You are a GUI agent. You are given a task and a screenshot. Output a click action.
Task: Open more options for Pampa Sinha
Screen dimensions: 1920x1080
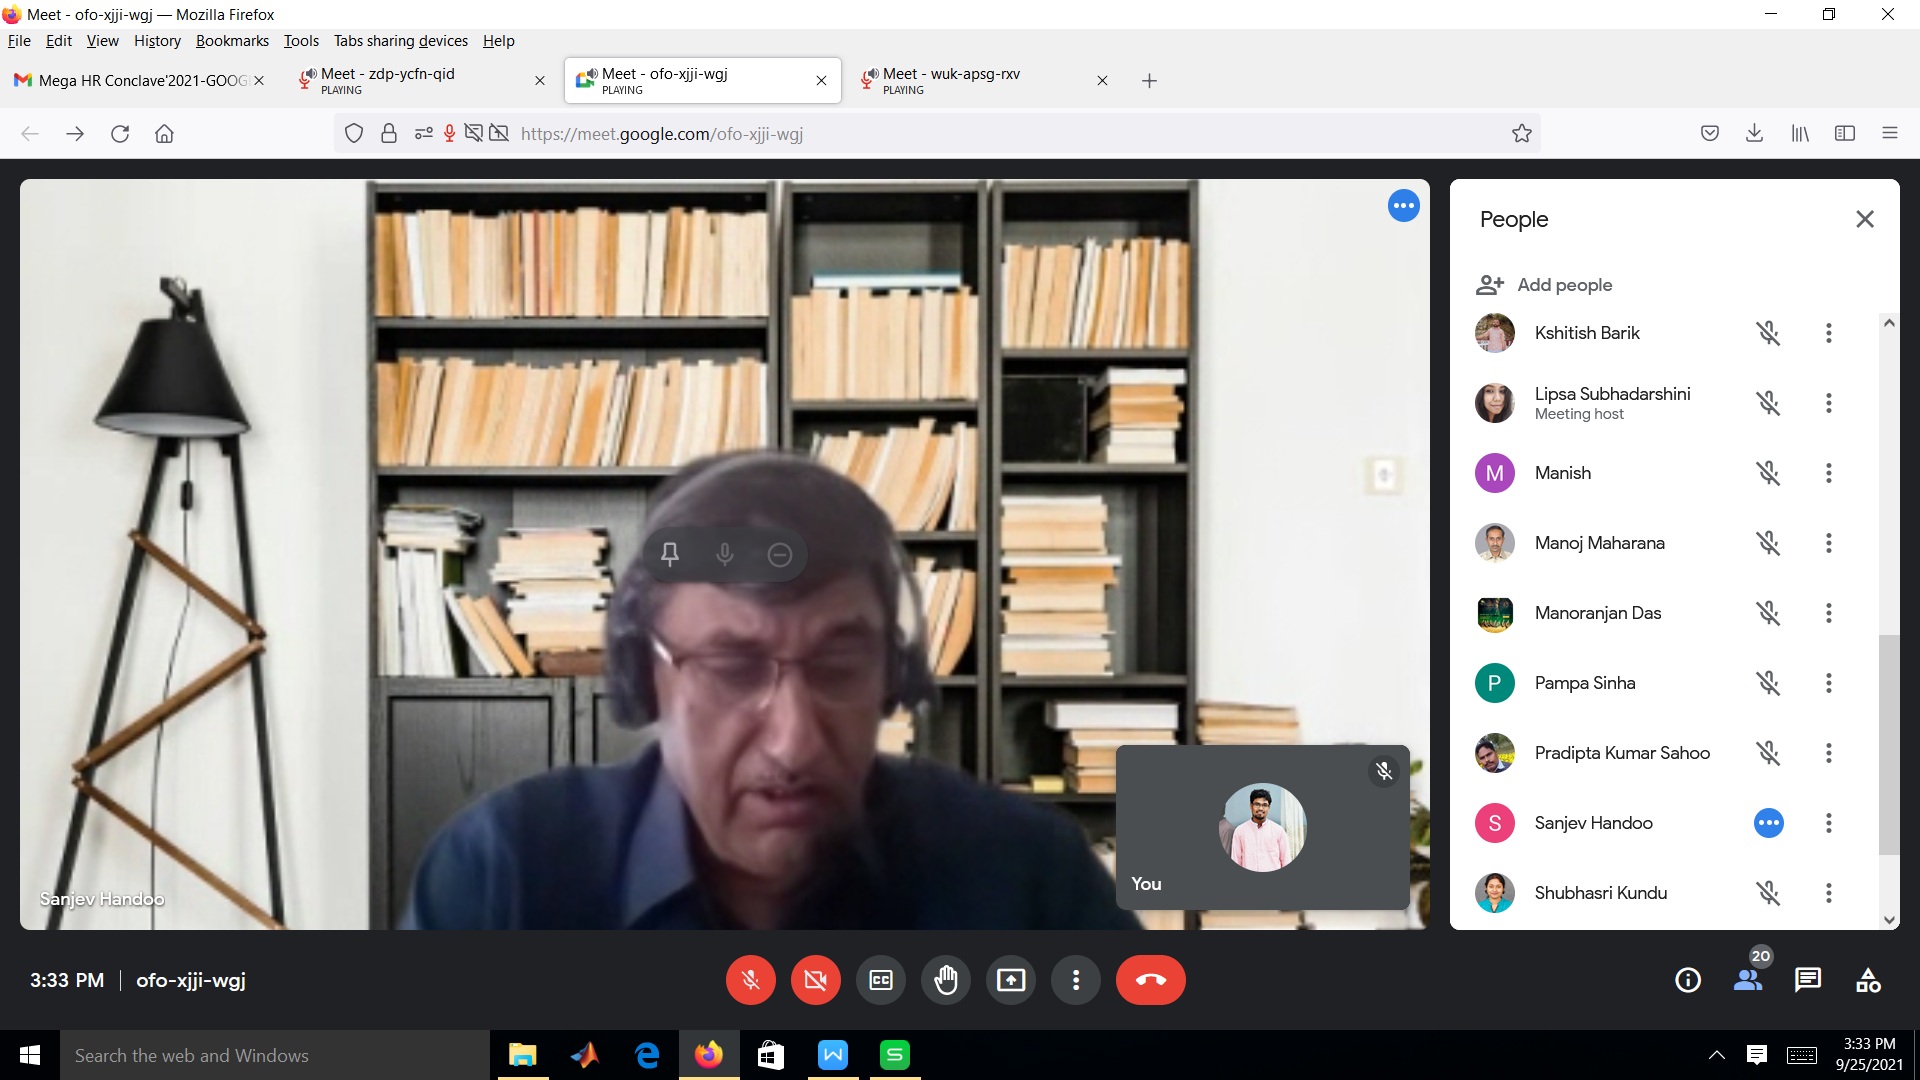tap(1828, 683)
